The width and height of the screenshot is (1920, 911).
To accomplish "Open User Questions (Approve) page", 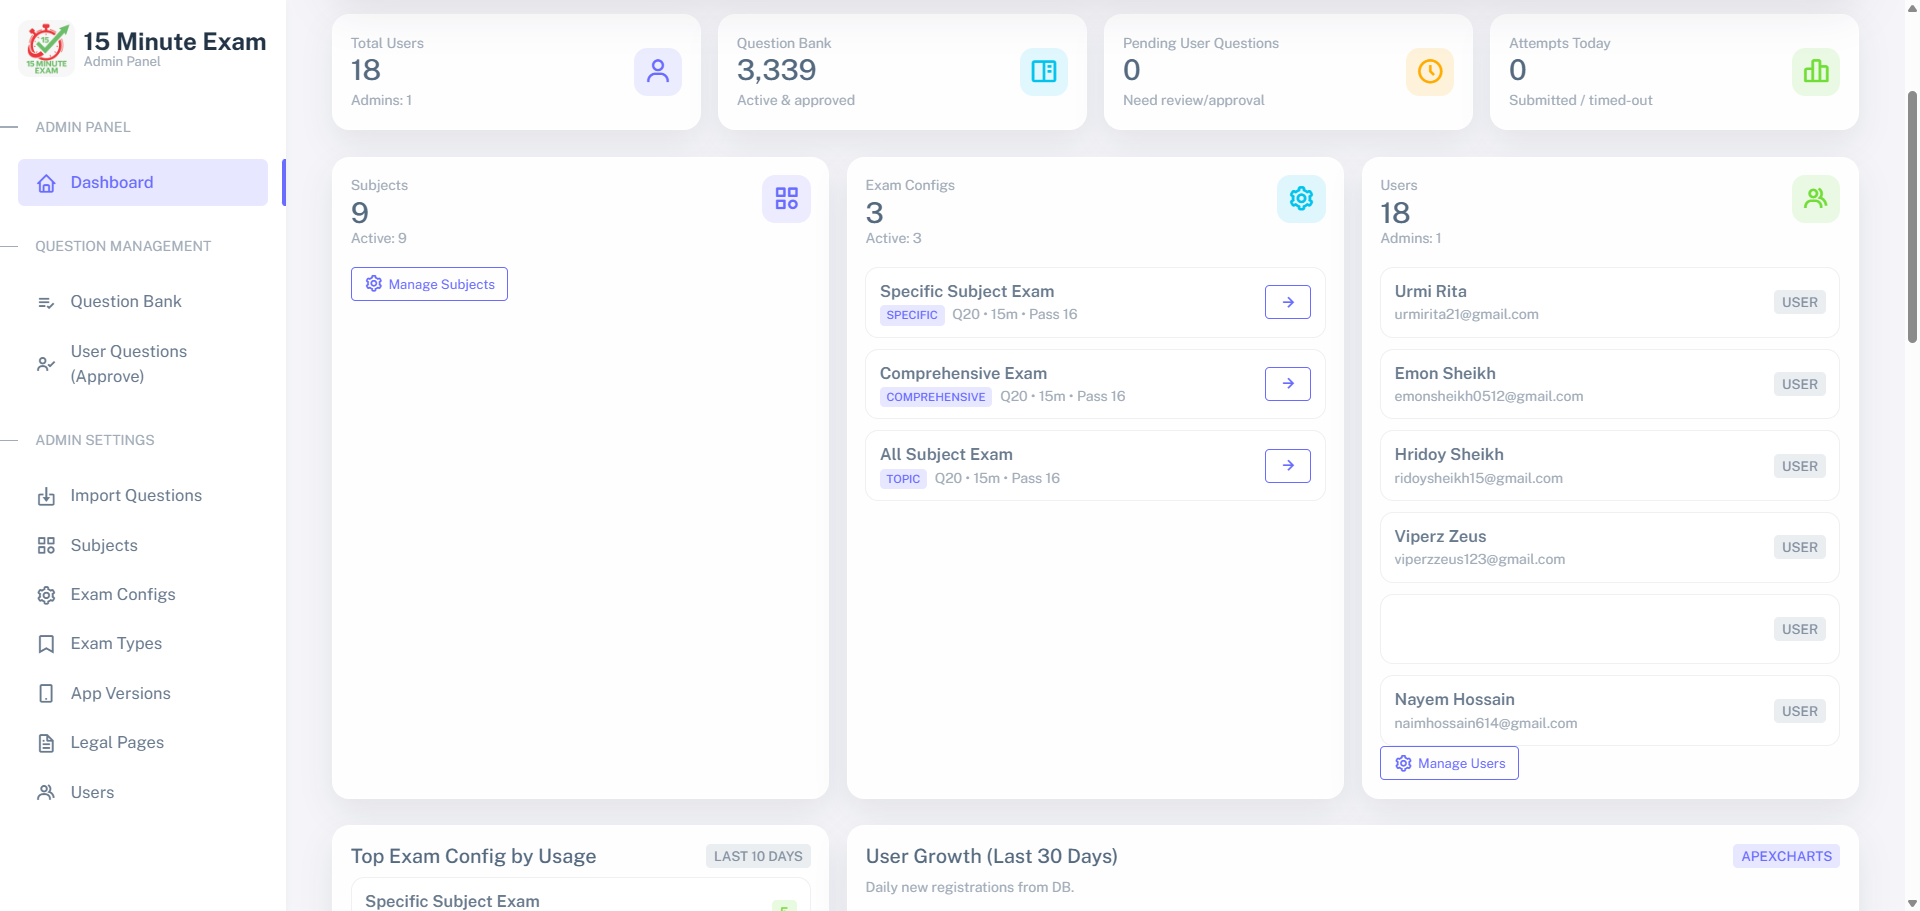I will pos(143,364).
